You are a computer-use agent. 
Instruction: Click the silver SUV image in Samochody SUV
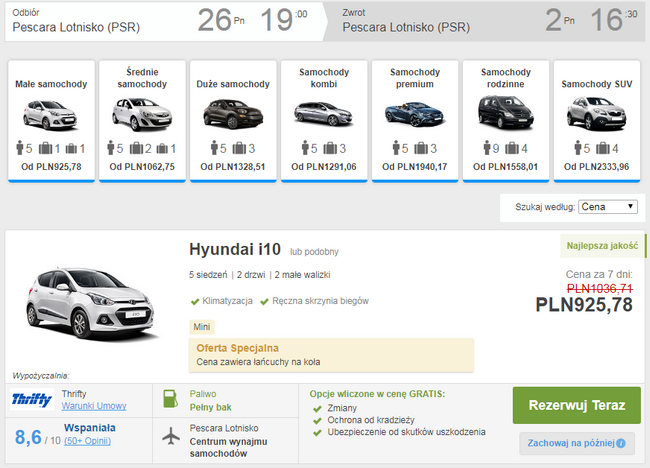pos(597,114)
